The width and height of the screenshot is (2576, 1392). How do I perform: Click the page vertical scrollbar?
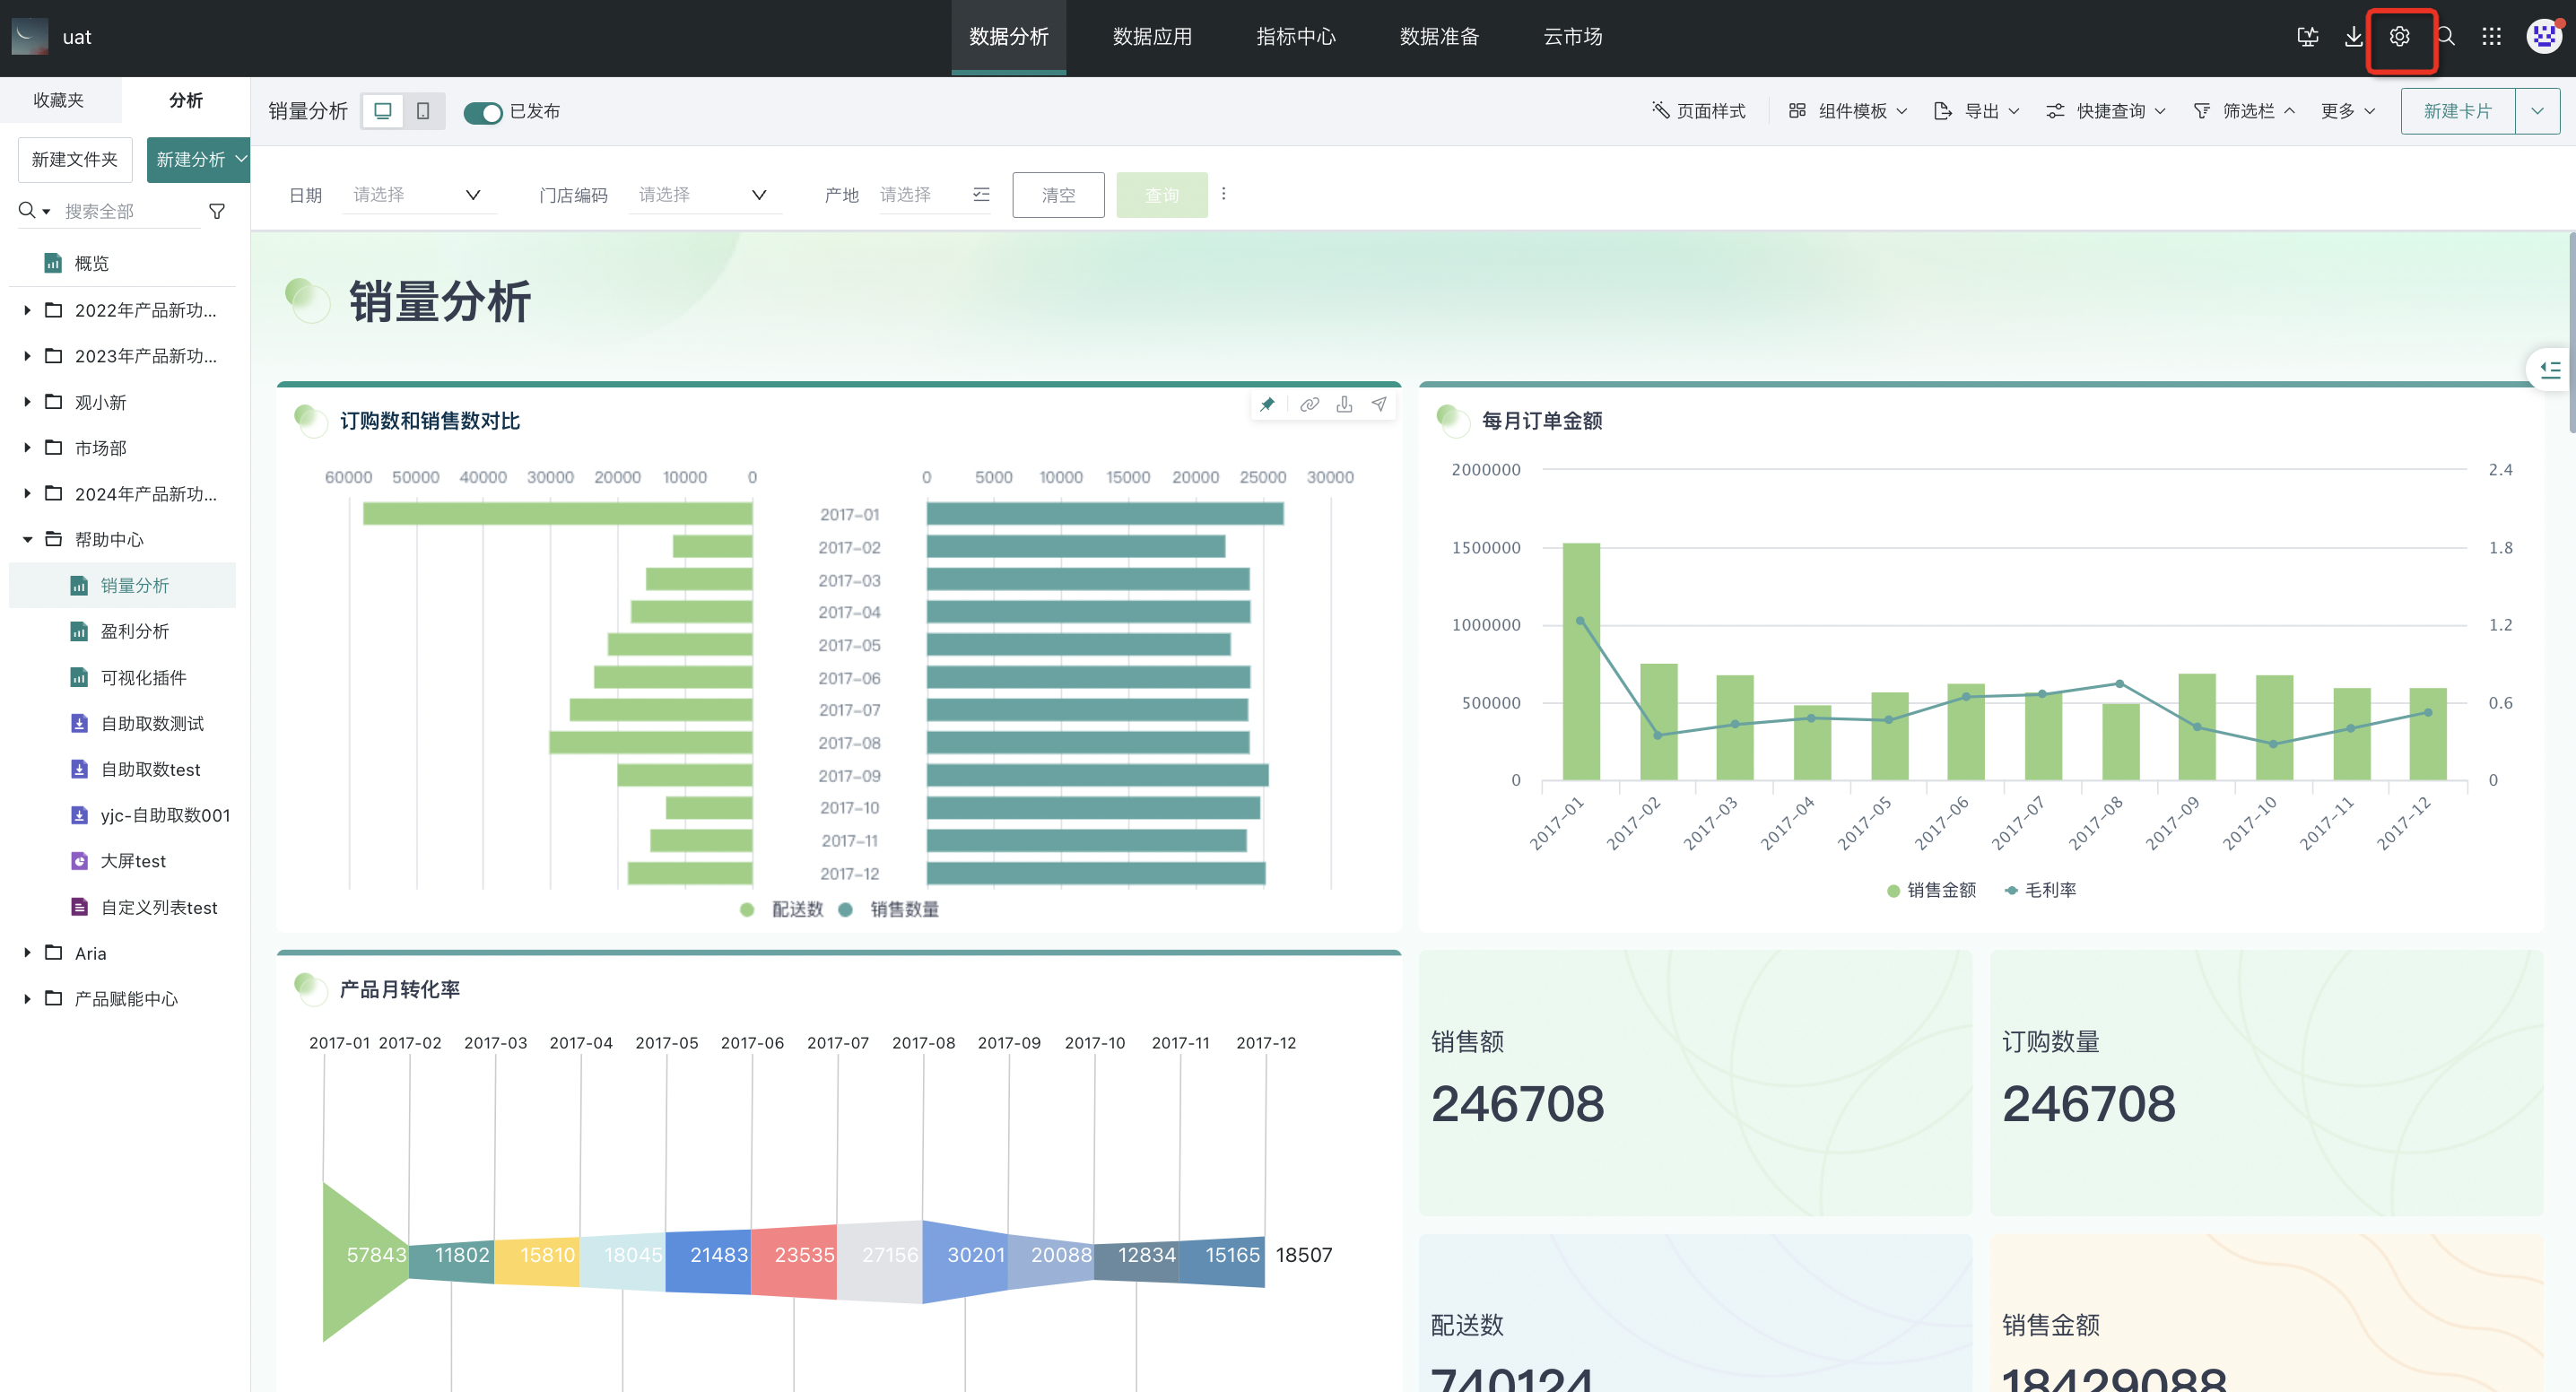coord(2571,333)
